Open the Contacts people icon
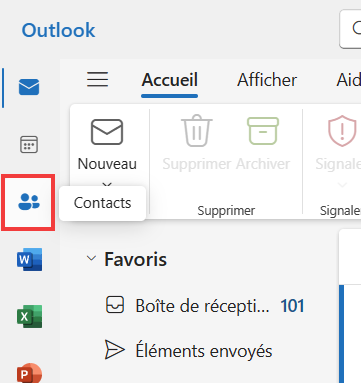 tap(29, 202)
